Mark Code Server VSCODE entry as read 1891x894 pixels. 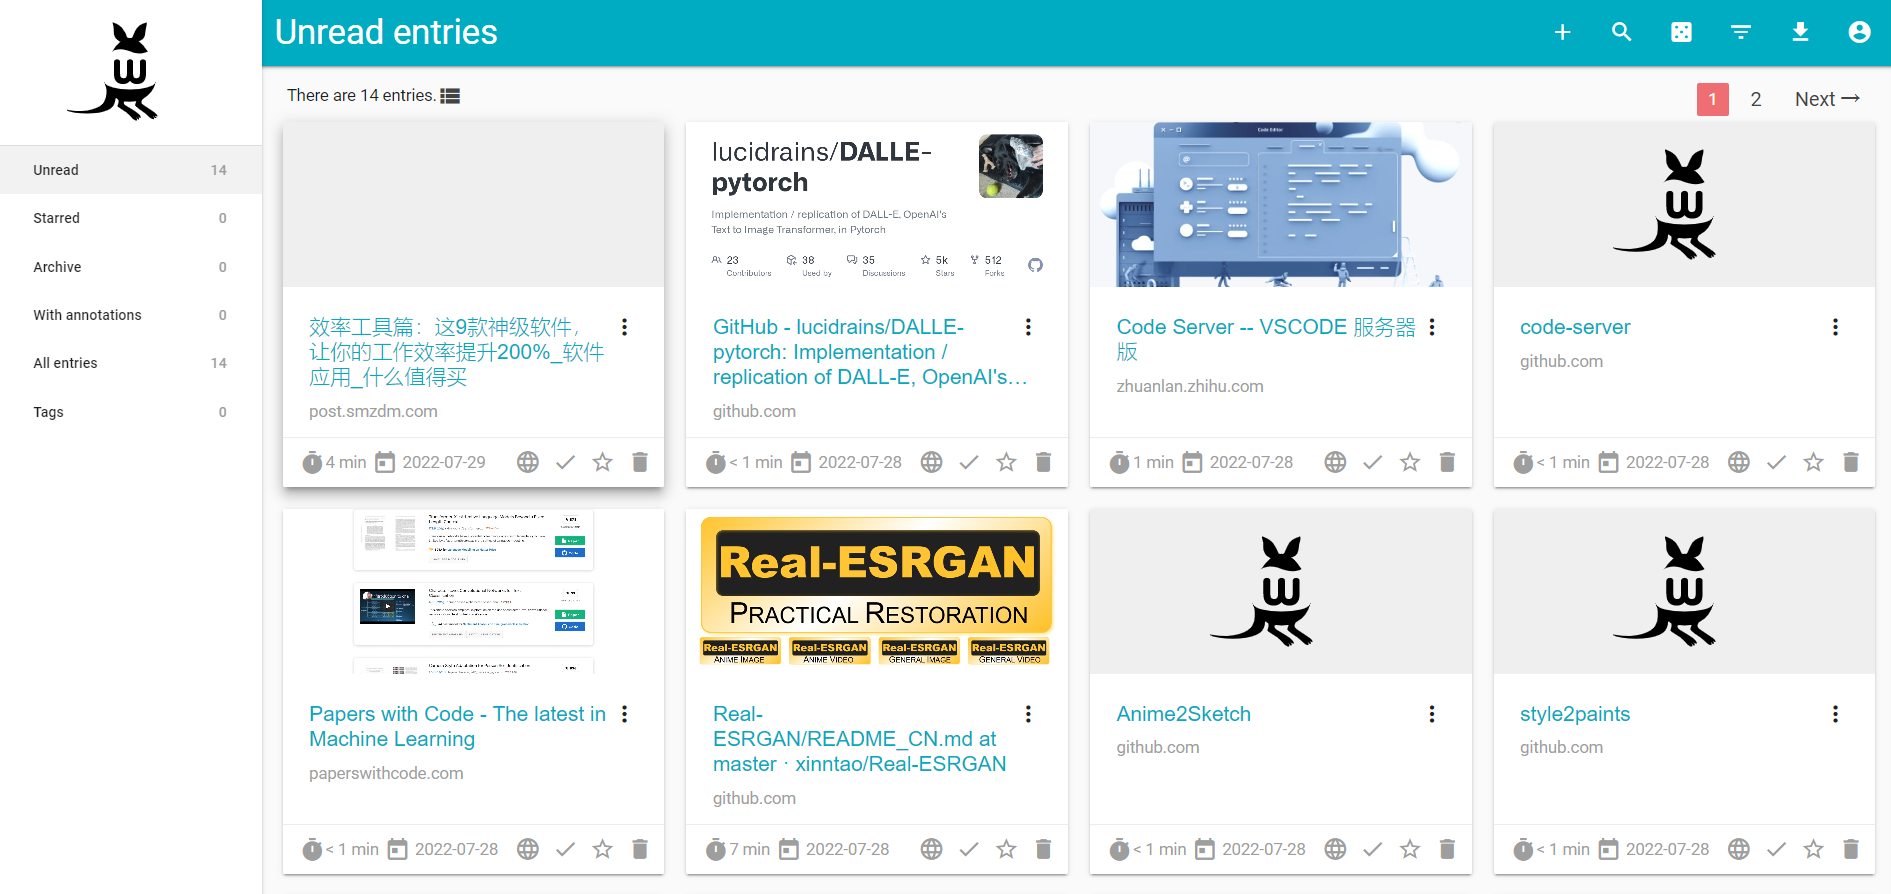[1373, 462]
